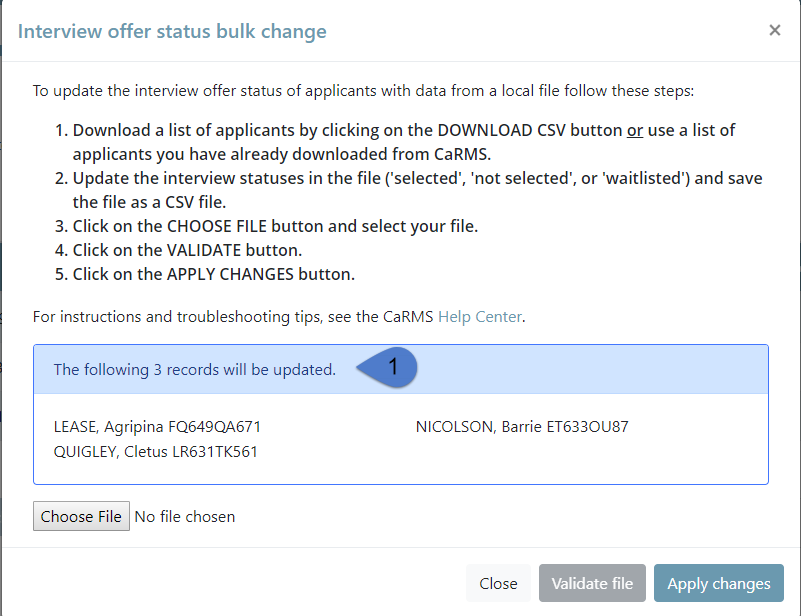Screen dimensions: 801x616
Task: Select the QUIGLEY, Cletus LR631TK561 record
Action: coord(155,452)
